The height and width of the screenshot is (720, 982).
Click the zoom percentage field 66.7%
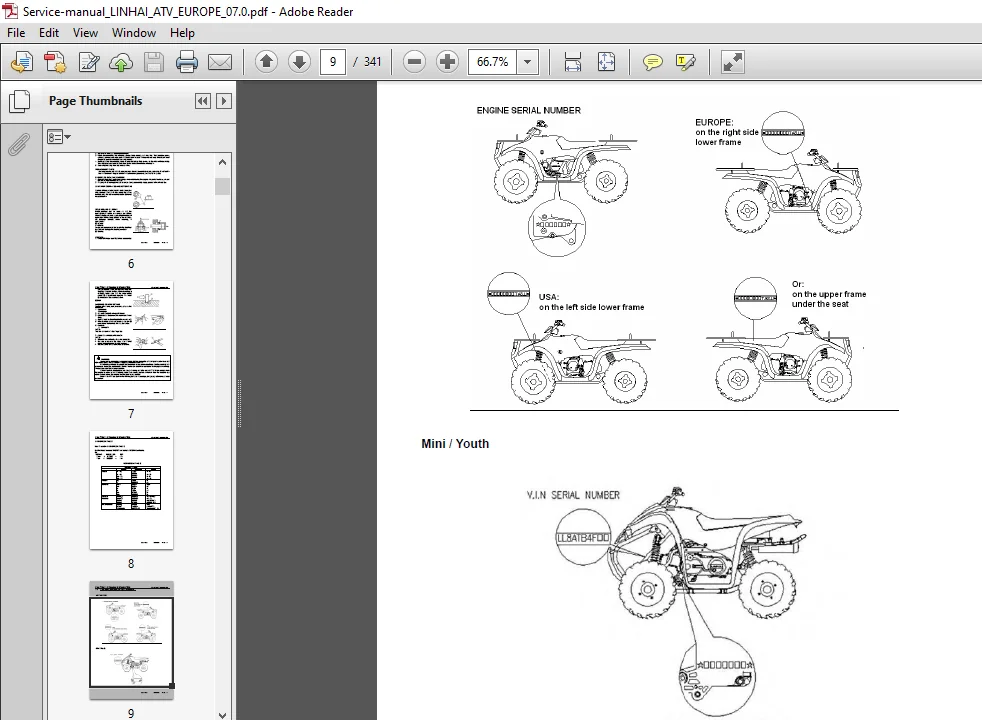(493, 62)
